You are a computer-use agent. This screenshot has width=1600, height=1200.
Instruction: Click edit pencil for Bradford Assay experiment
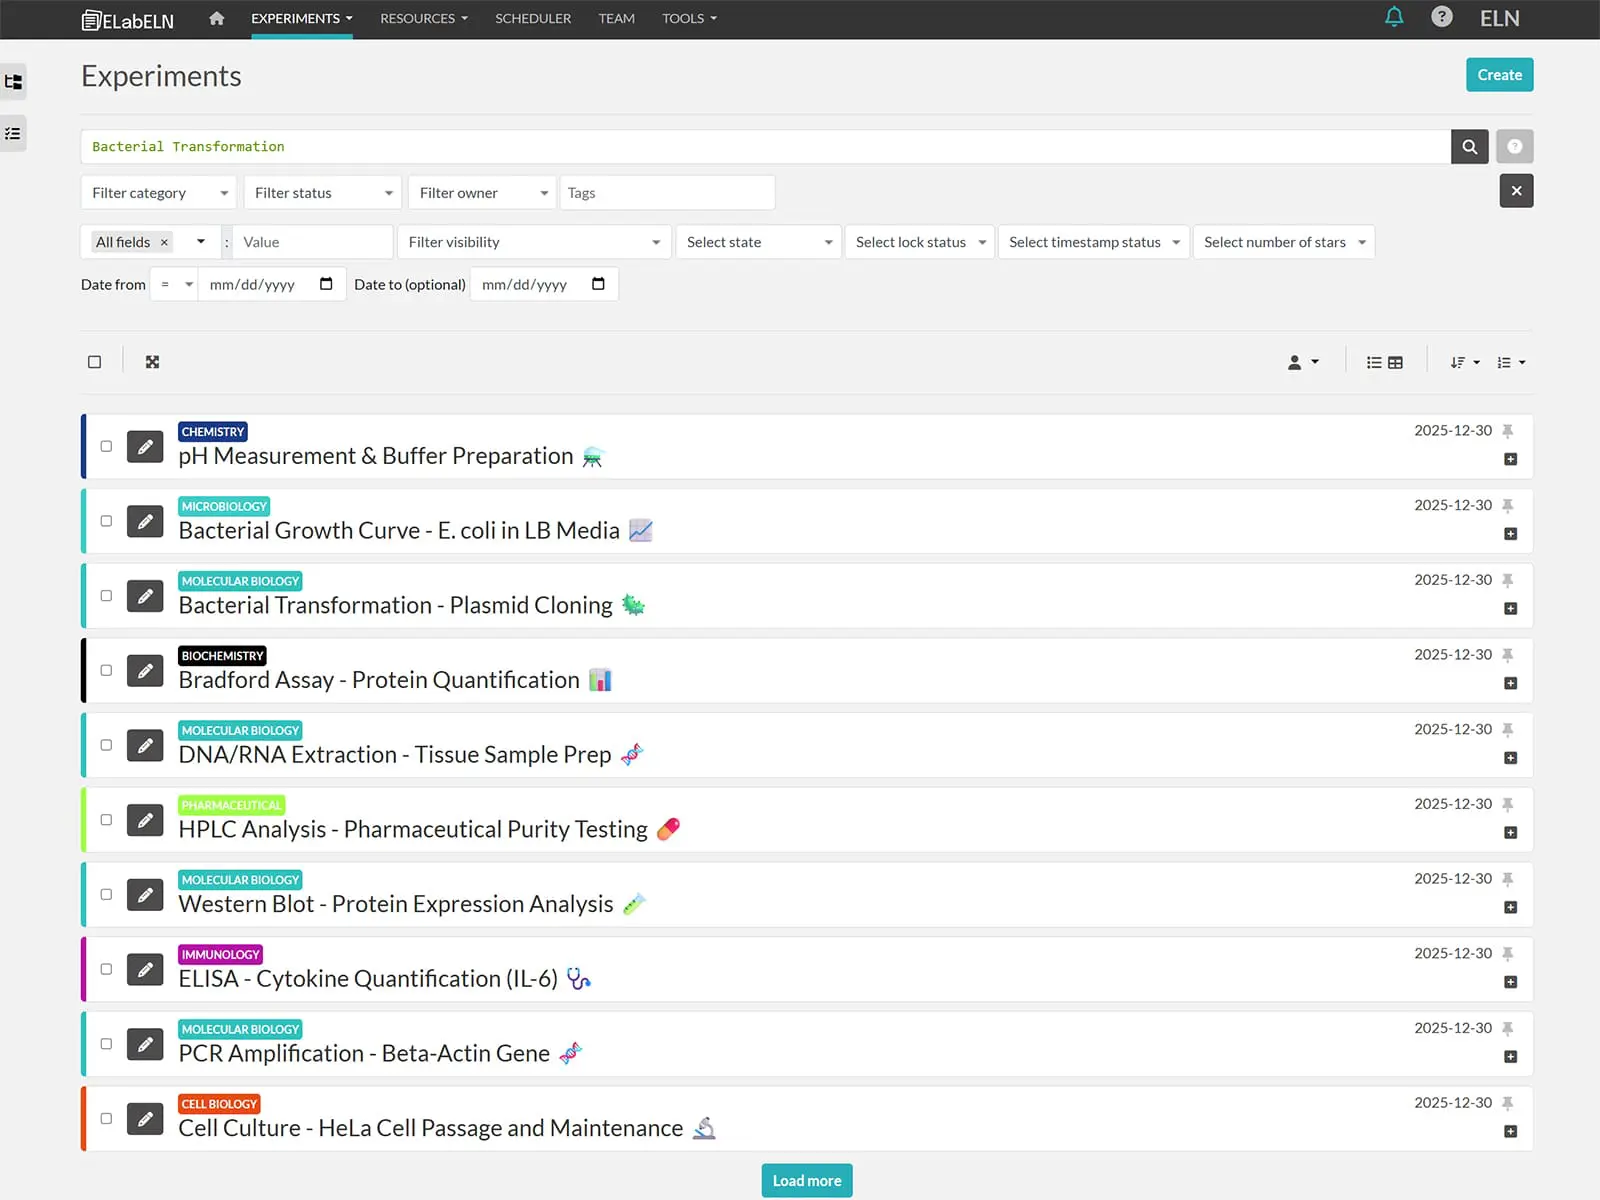tap(145, 671)
